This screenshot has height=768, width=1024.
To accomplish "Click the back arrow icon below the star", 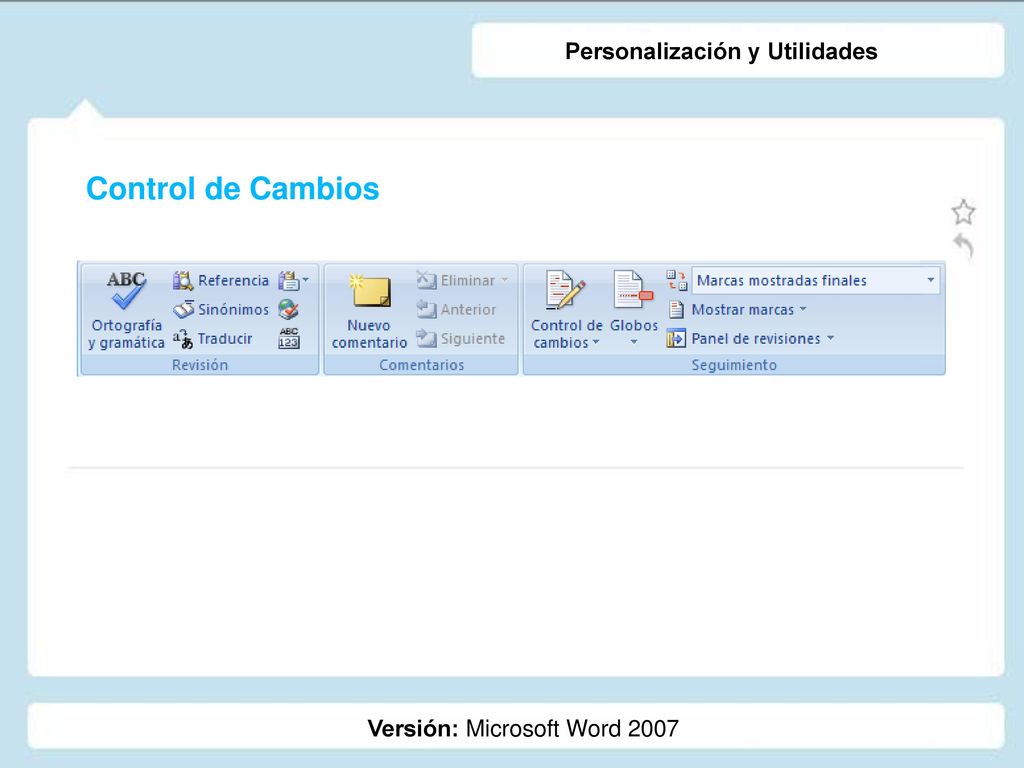I will (964, 246).
